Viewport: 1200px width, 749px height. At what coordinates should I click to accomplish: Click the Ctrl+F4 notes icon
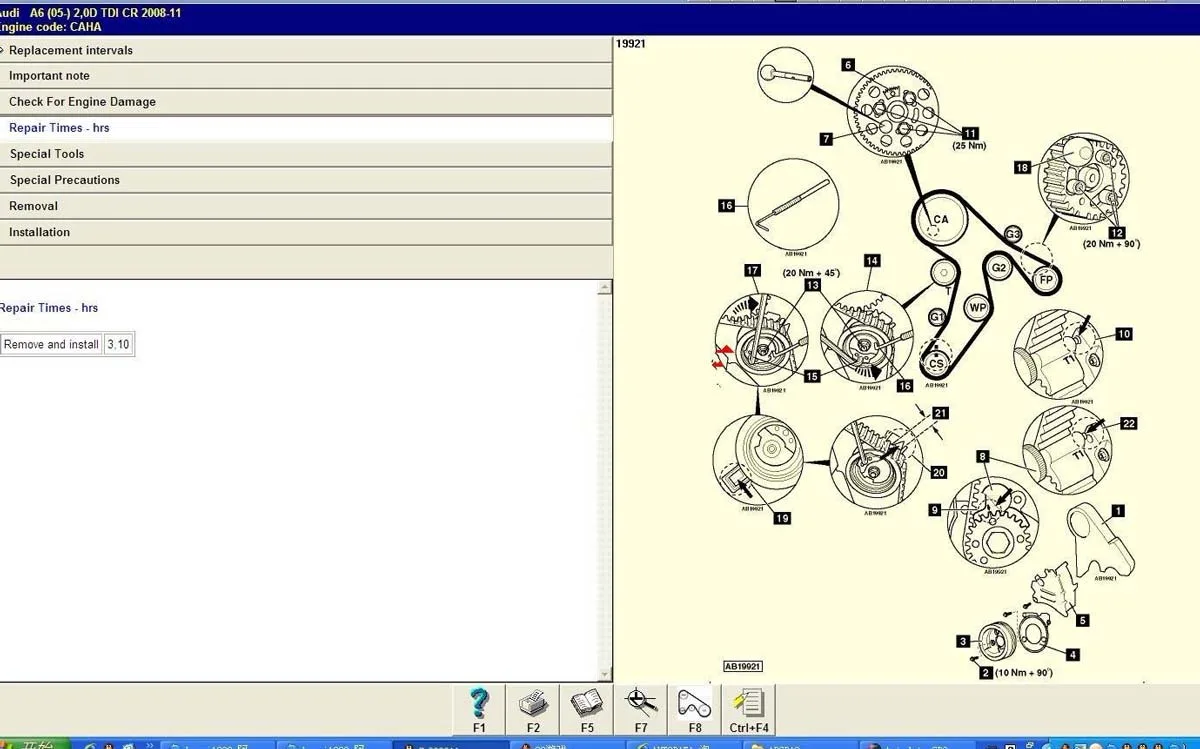[749, 710]
